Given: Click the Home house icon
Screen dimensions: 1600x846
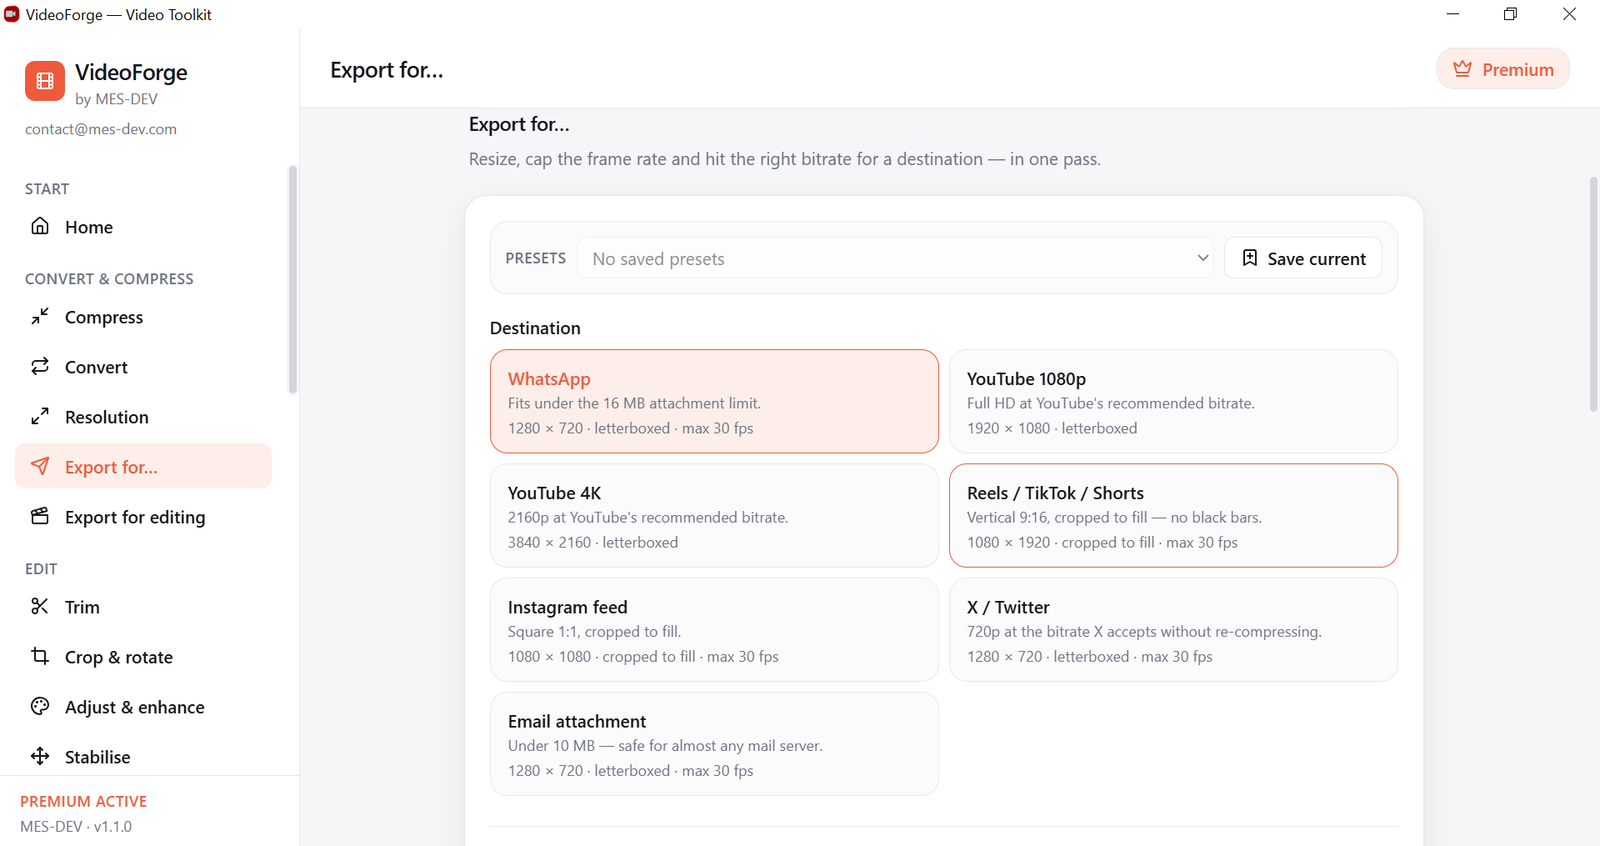Looking at the screenshot, I should 40,226.
